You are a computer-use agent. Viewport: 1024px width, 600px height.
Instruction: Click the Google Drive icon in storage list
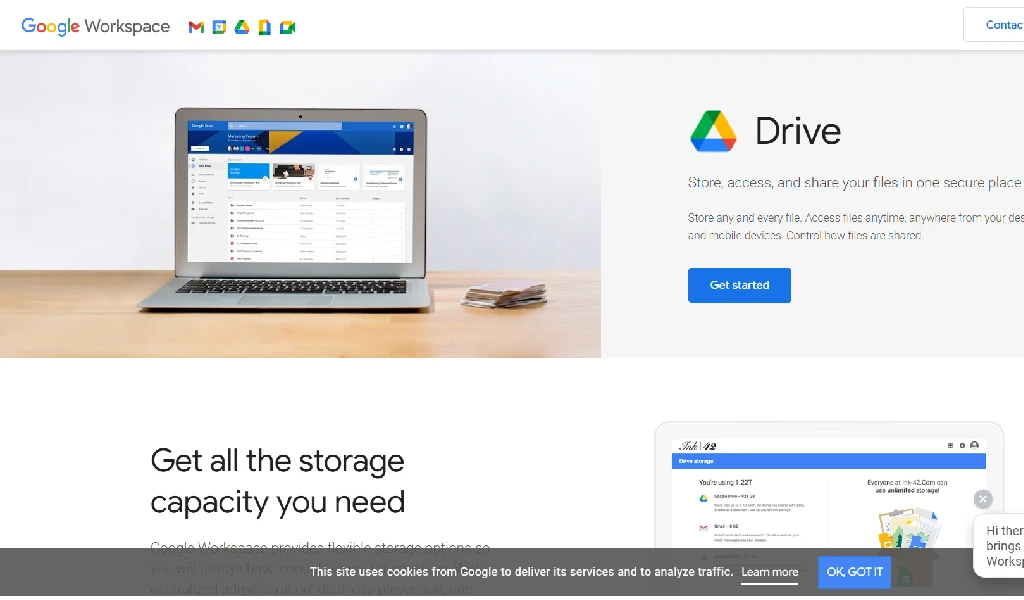703,498
